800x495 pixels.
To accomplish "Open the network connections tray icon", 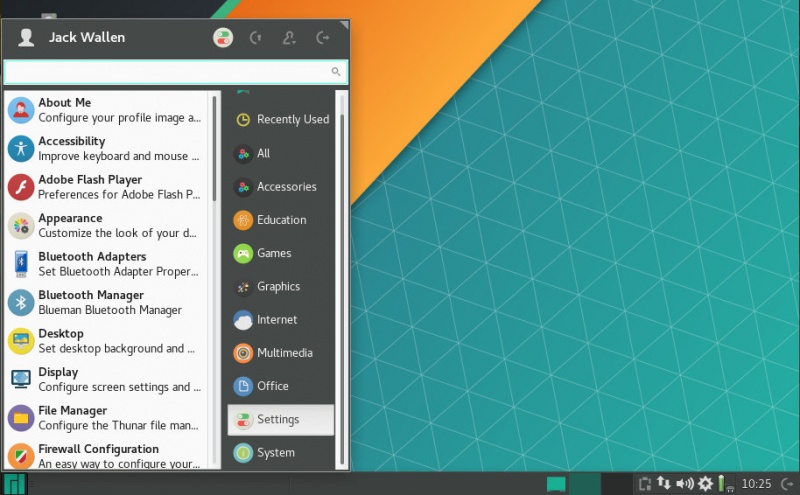I will pos(663,484).
